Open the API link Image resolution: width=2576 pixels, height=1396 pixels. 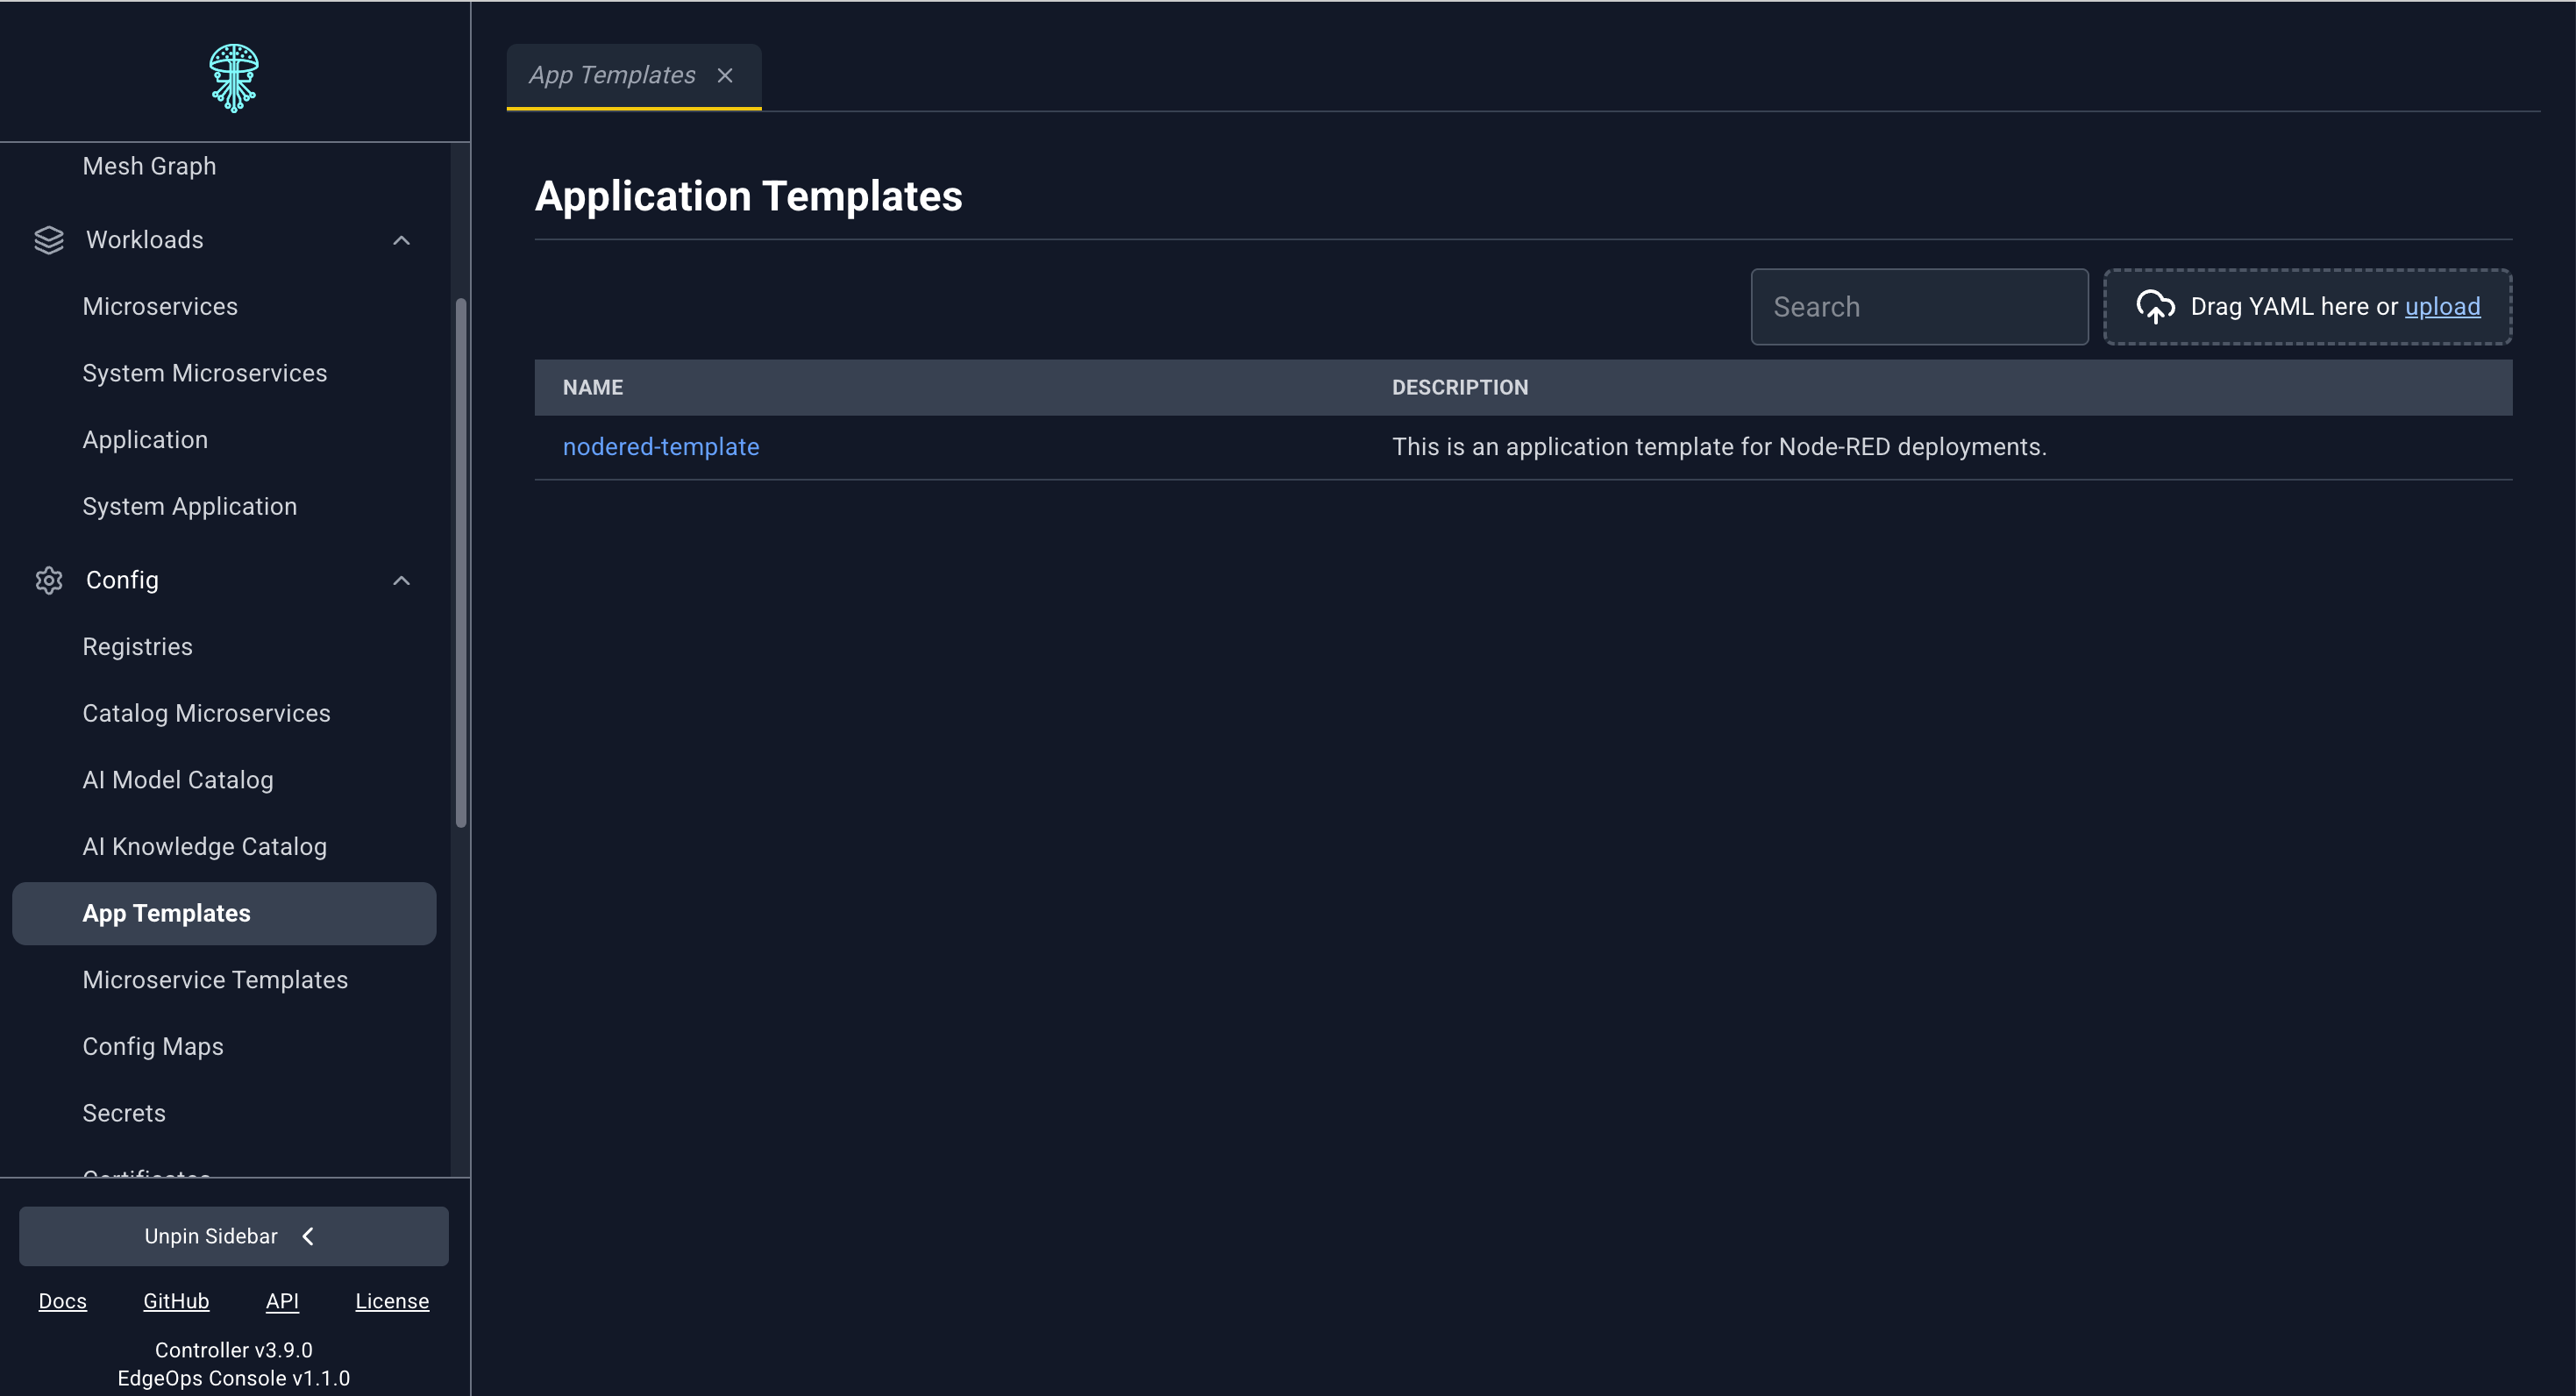282,1301
